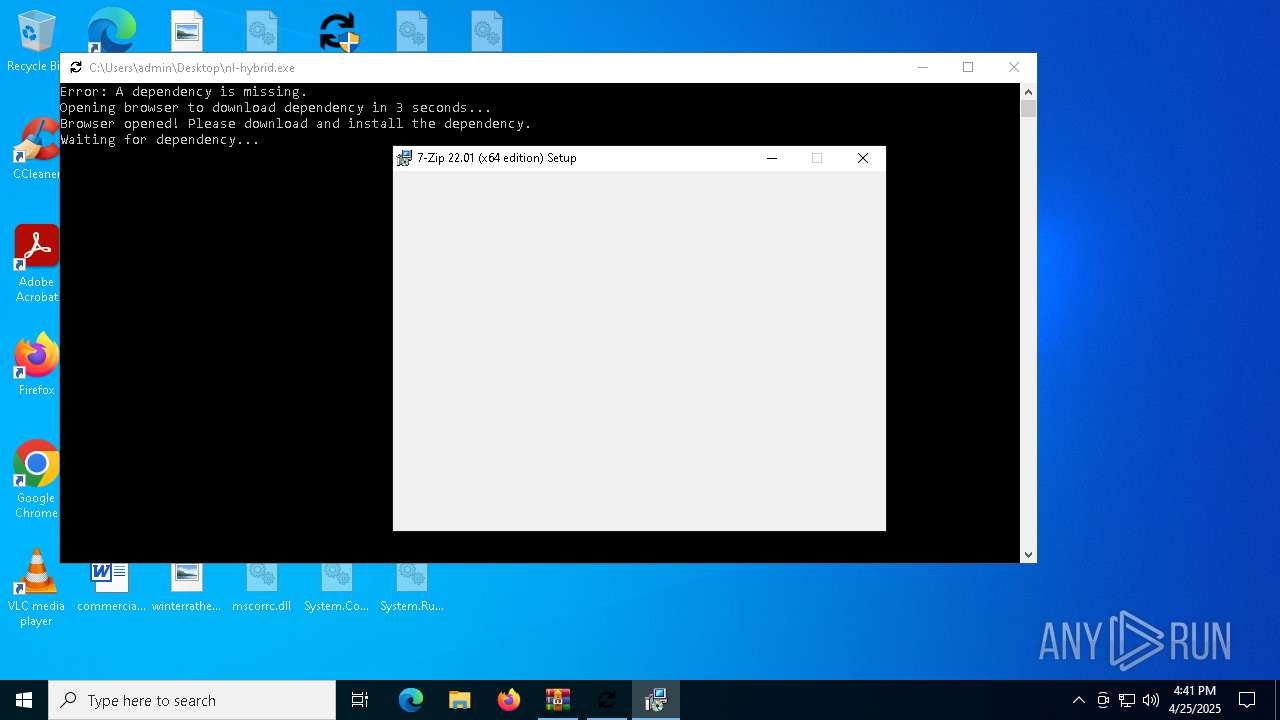Launch Adobe Acrobat from the desktop
Screen dimensions: 1280x720
(x=36, y=264)
